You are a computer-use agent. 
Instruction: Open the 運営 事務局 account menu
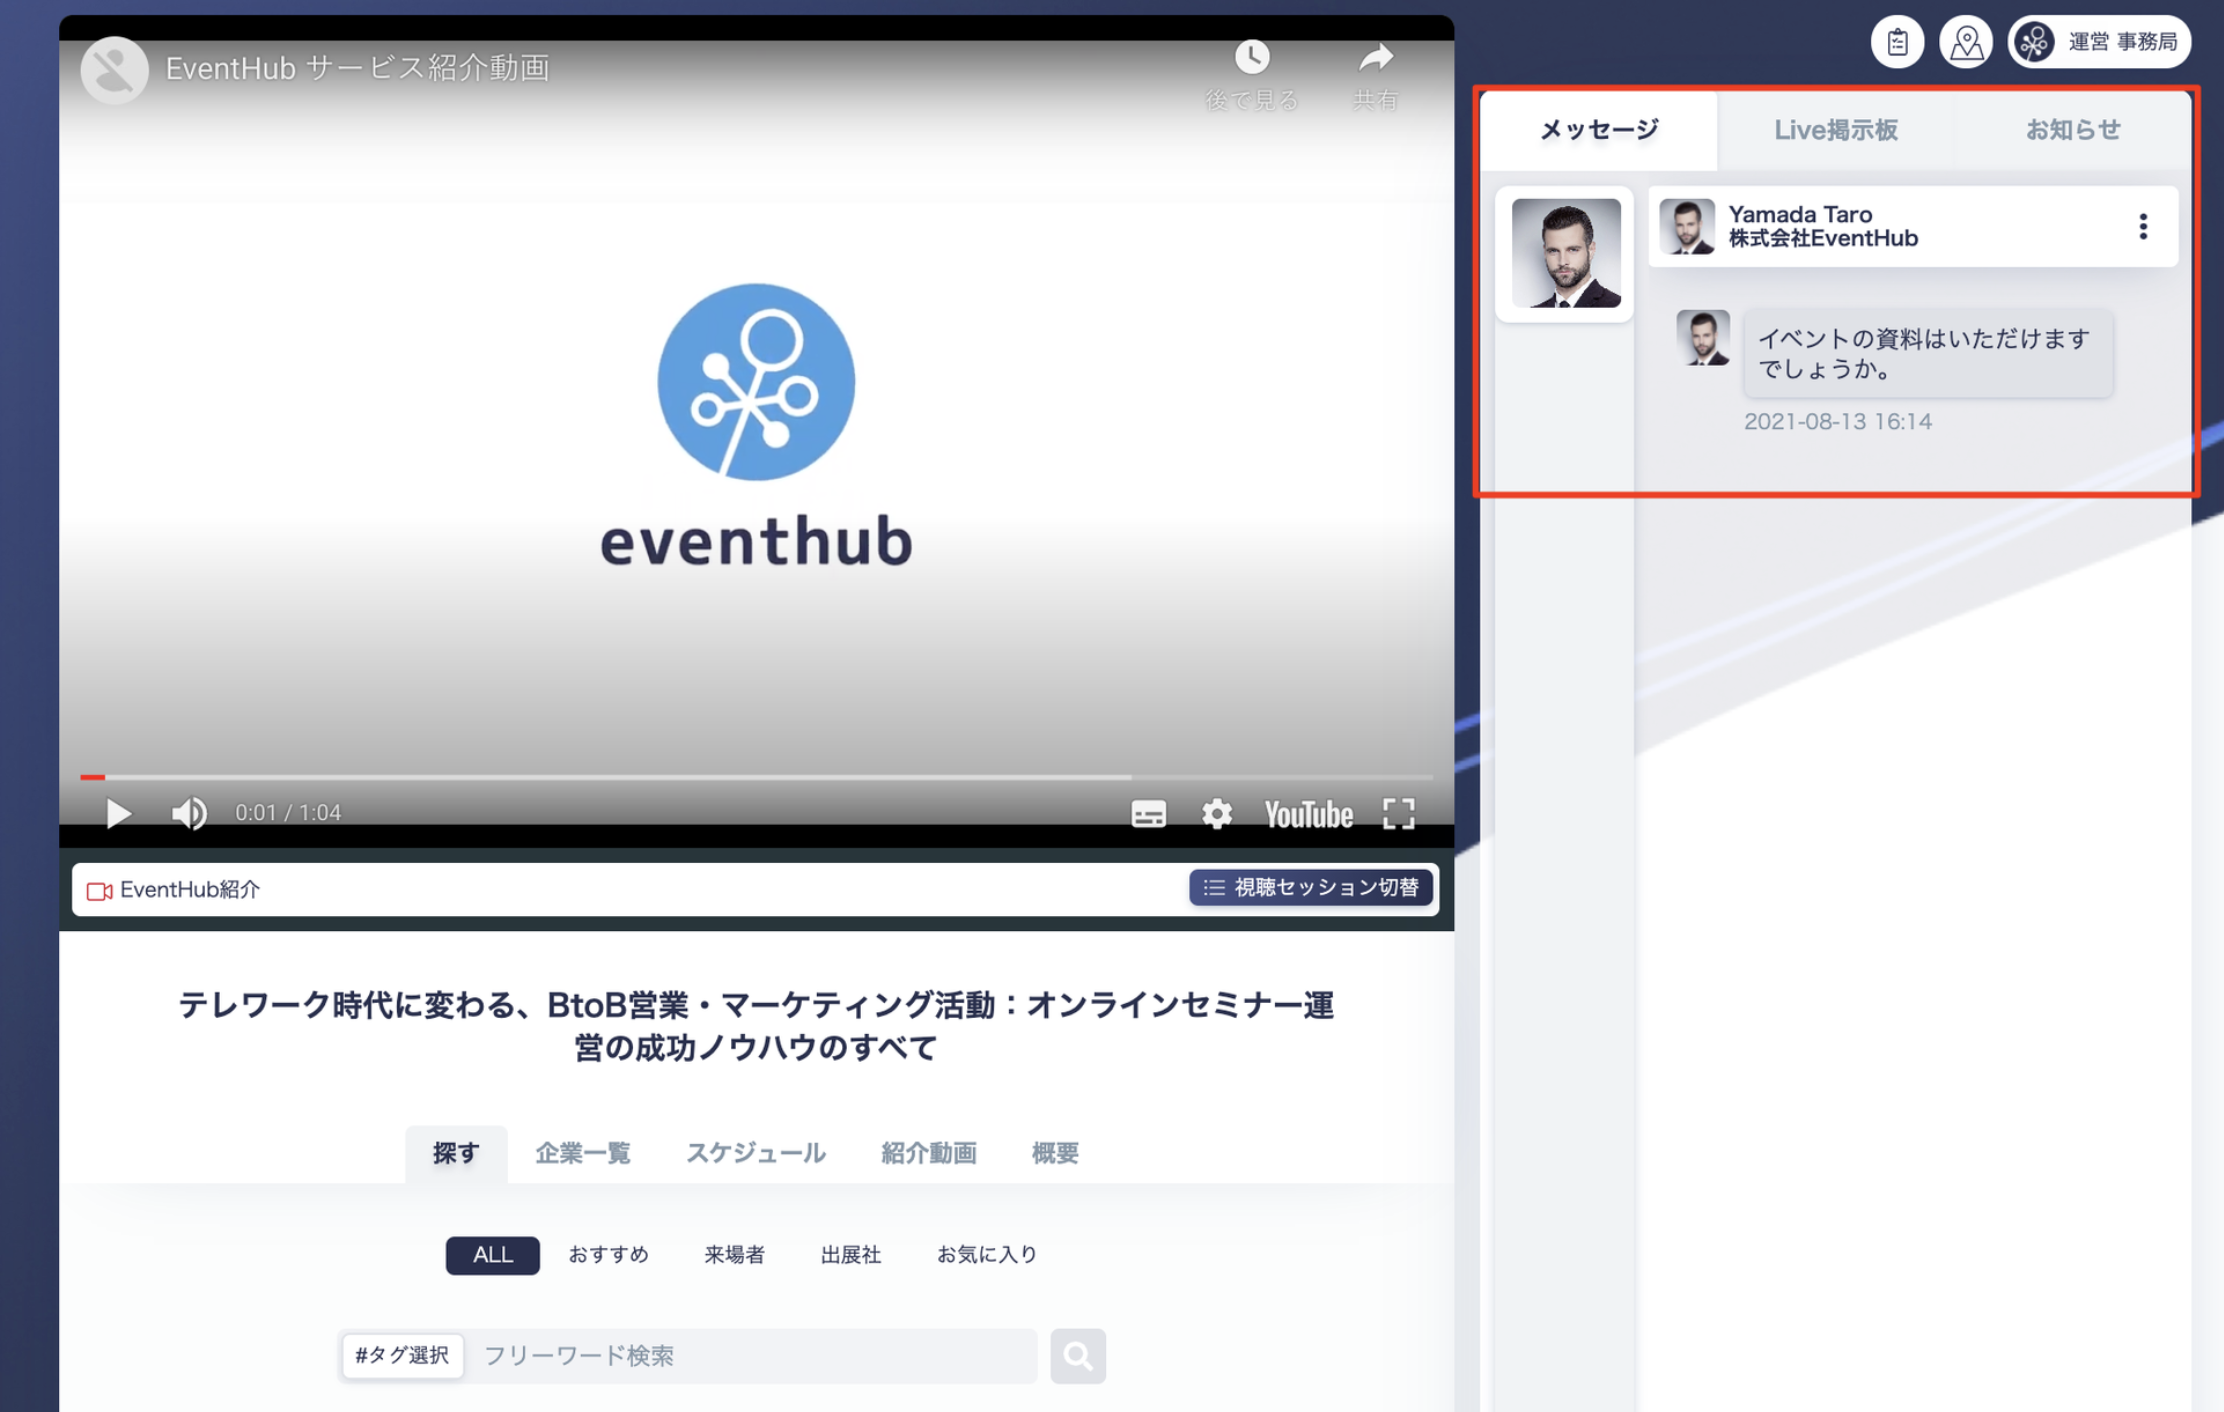2099,42
